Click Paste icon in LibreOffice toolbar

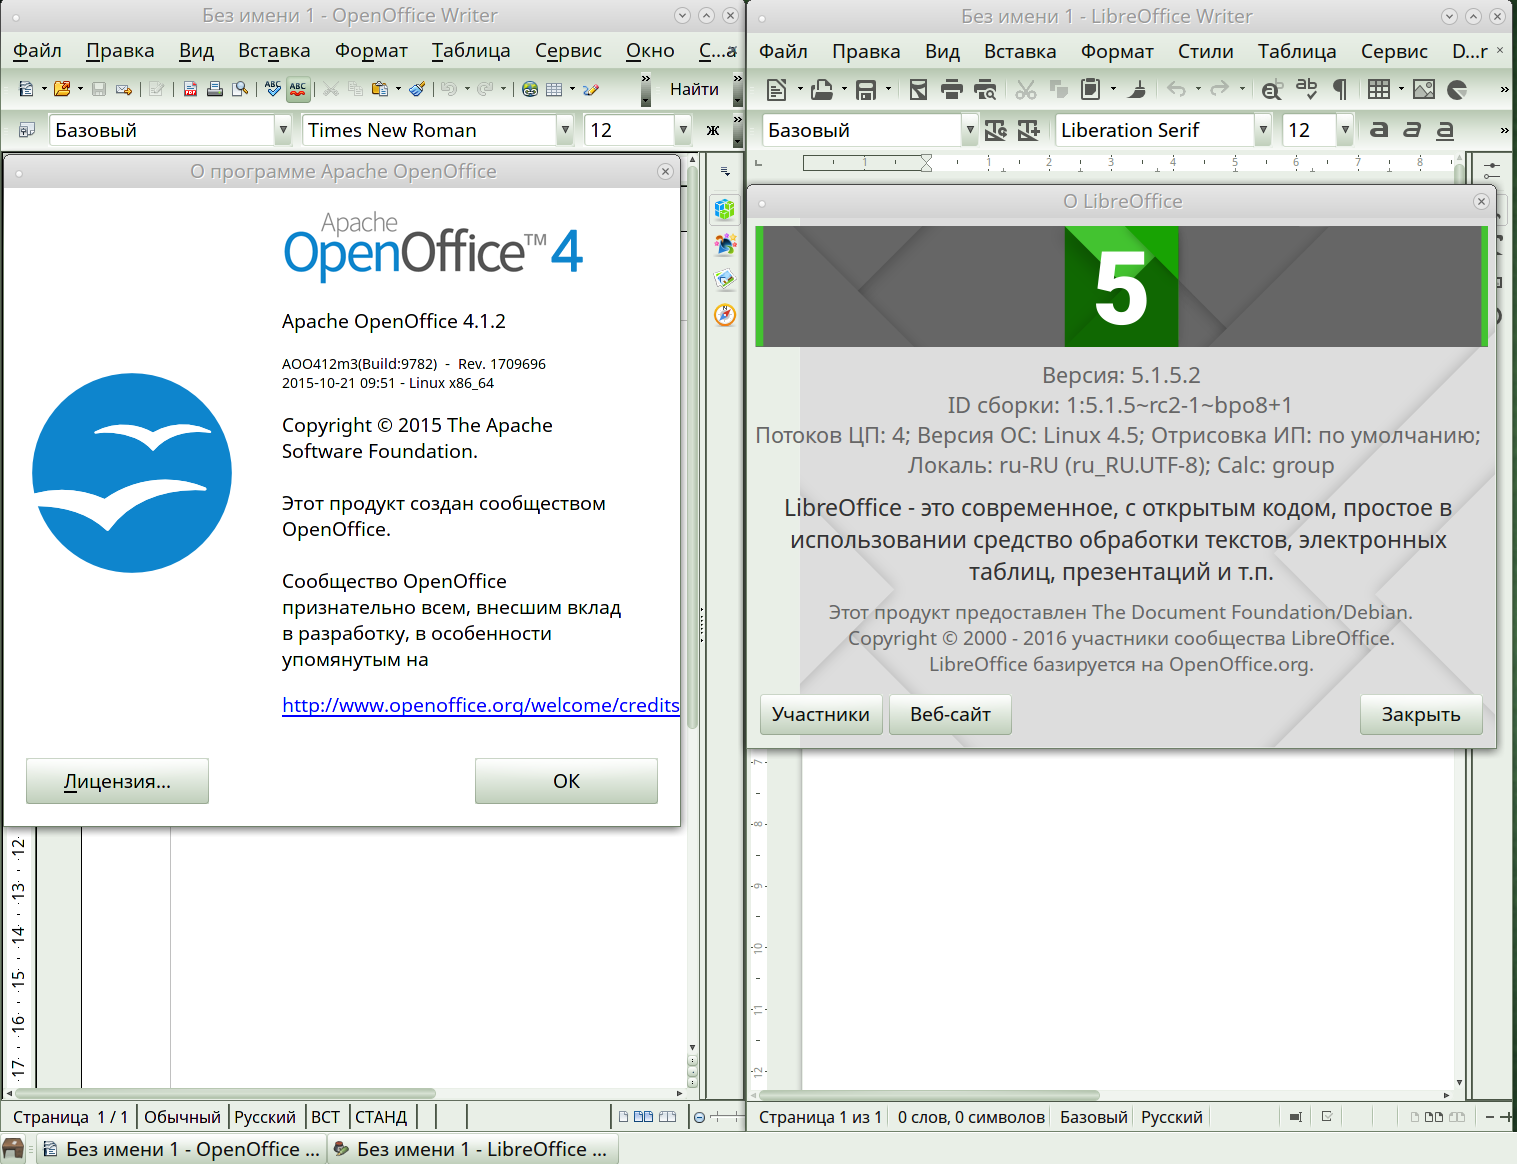tap(1091, 90)
